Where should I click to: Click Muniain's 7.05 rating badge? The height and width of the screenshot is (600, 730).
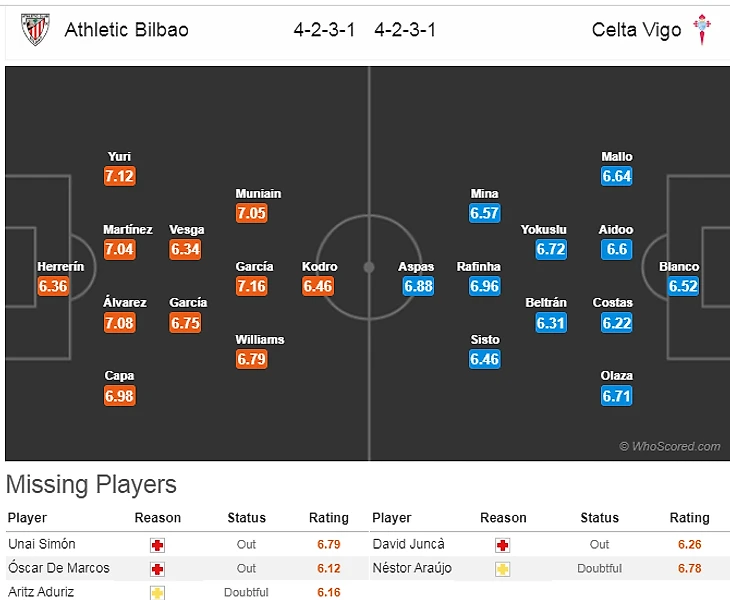251,213
